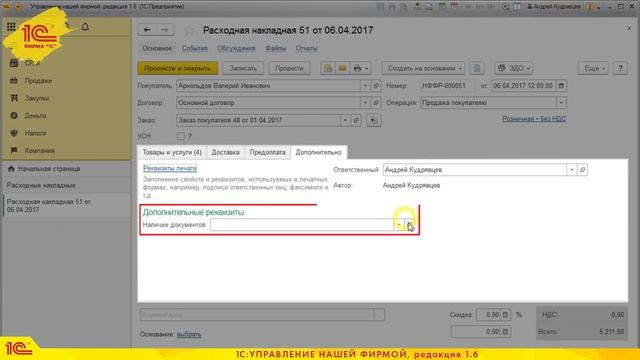Open the Доставка tab

(x=225, y=152)
